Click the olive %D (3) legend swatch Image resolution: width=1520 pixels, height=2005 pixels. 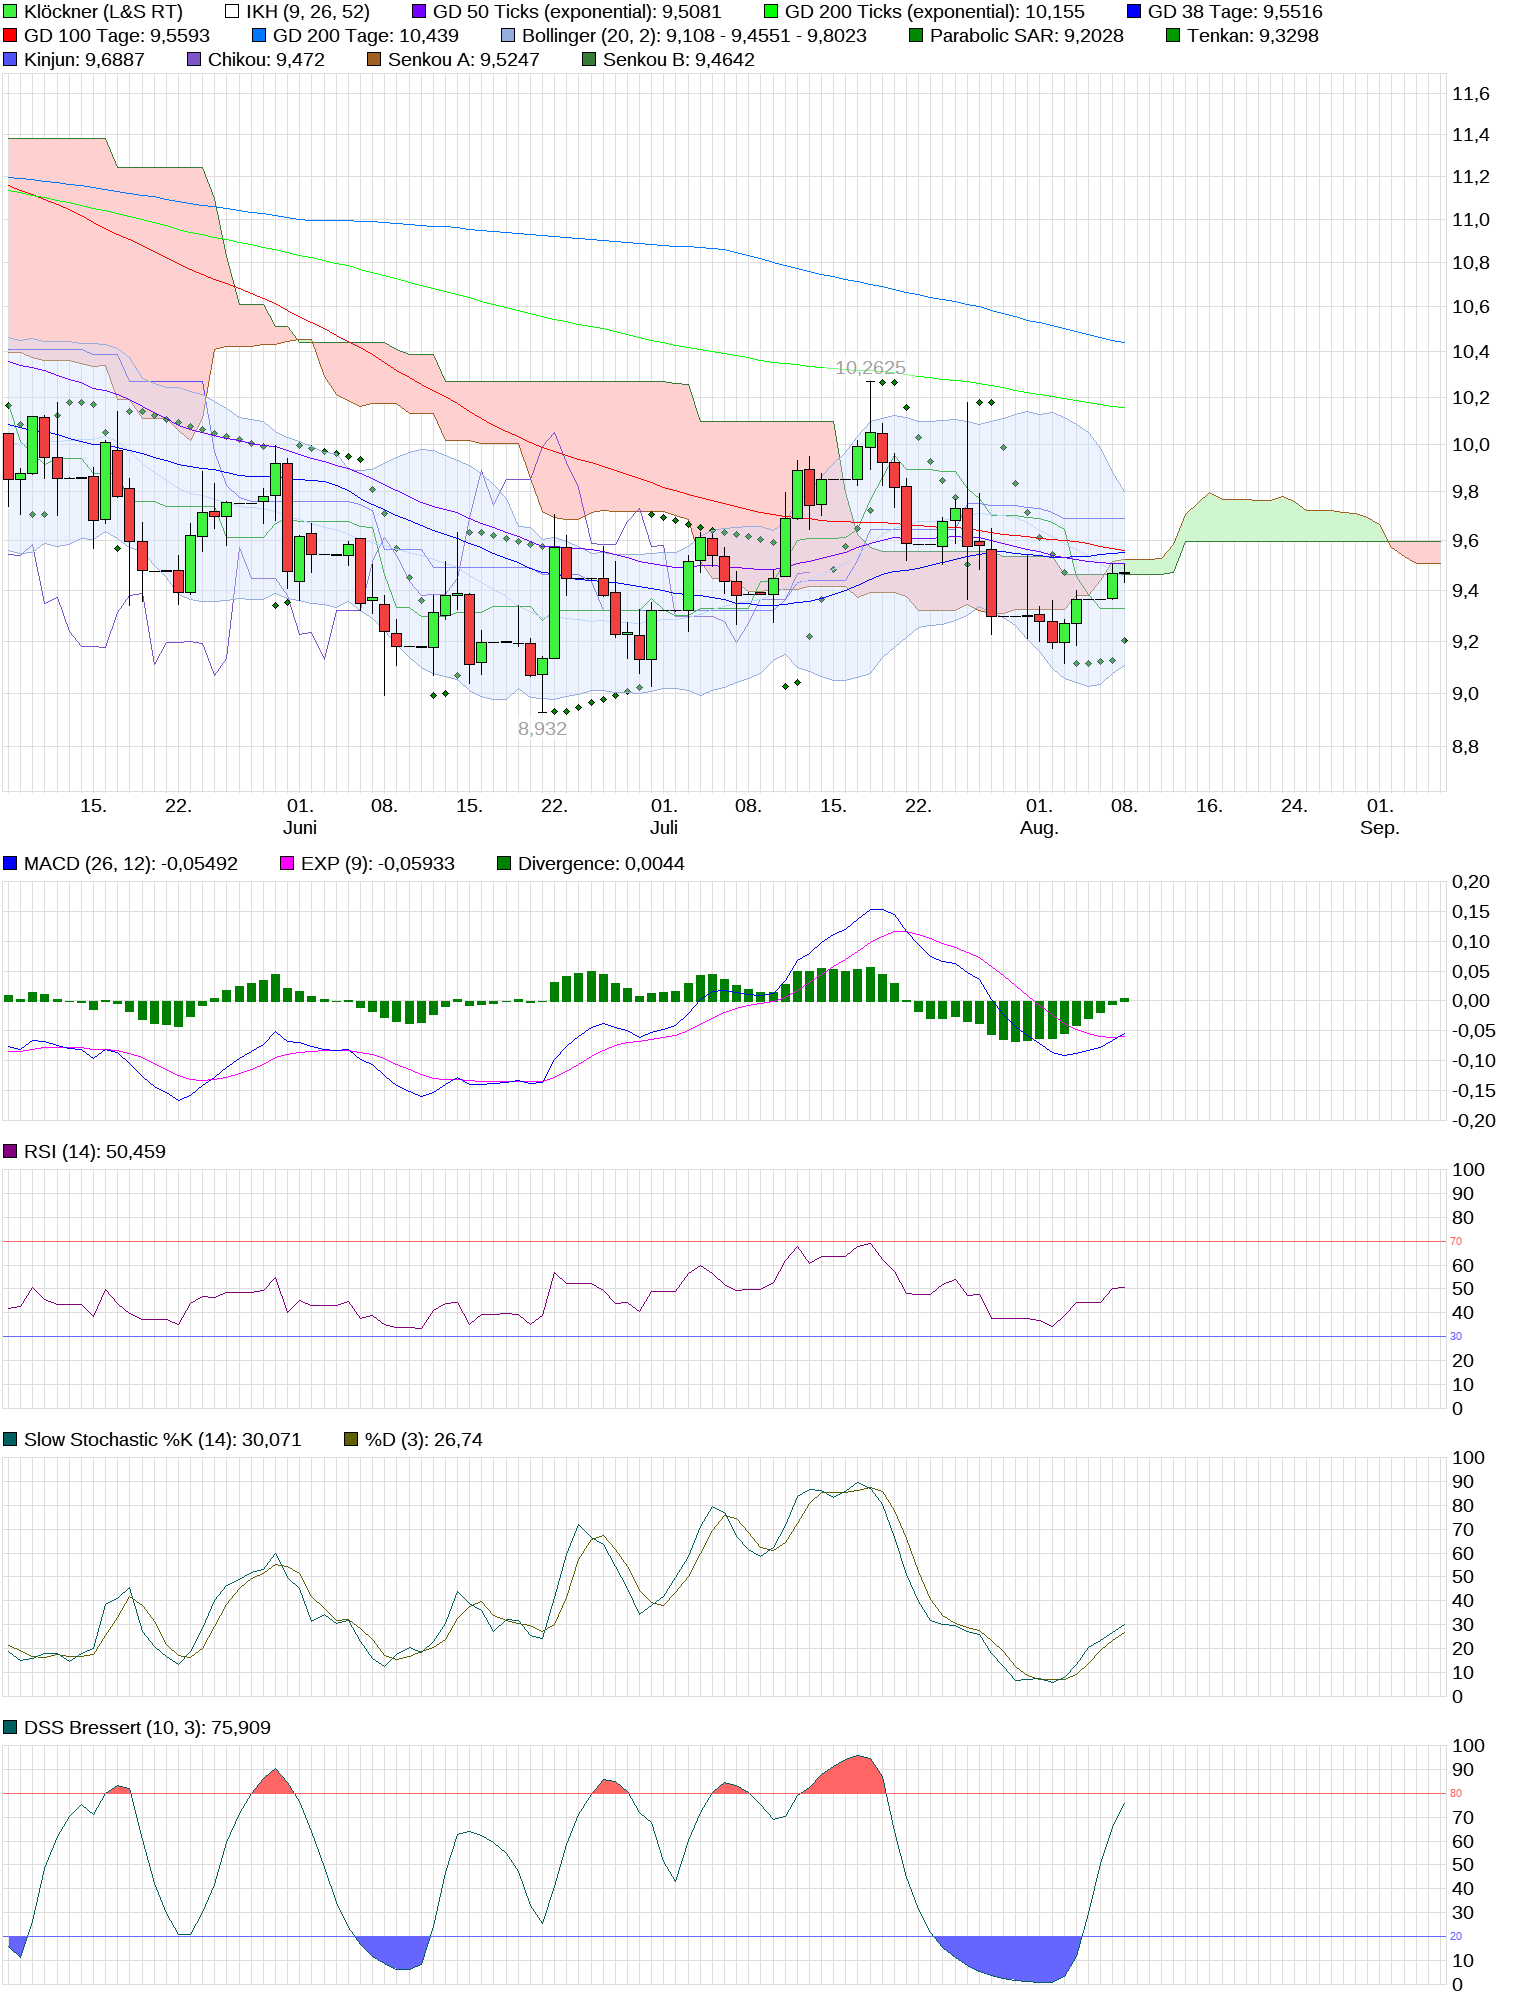(351, 1440)
